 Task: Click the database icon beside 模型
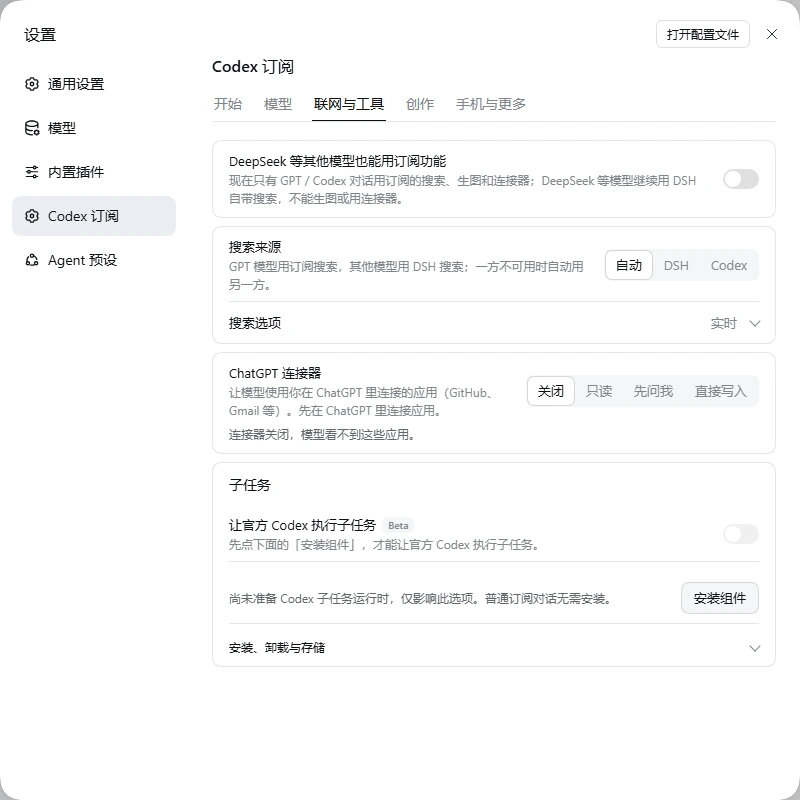32,128
